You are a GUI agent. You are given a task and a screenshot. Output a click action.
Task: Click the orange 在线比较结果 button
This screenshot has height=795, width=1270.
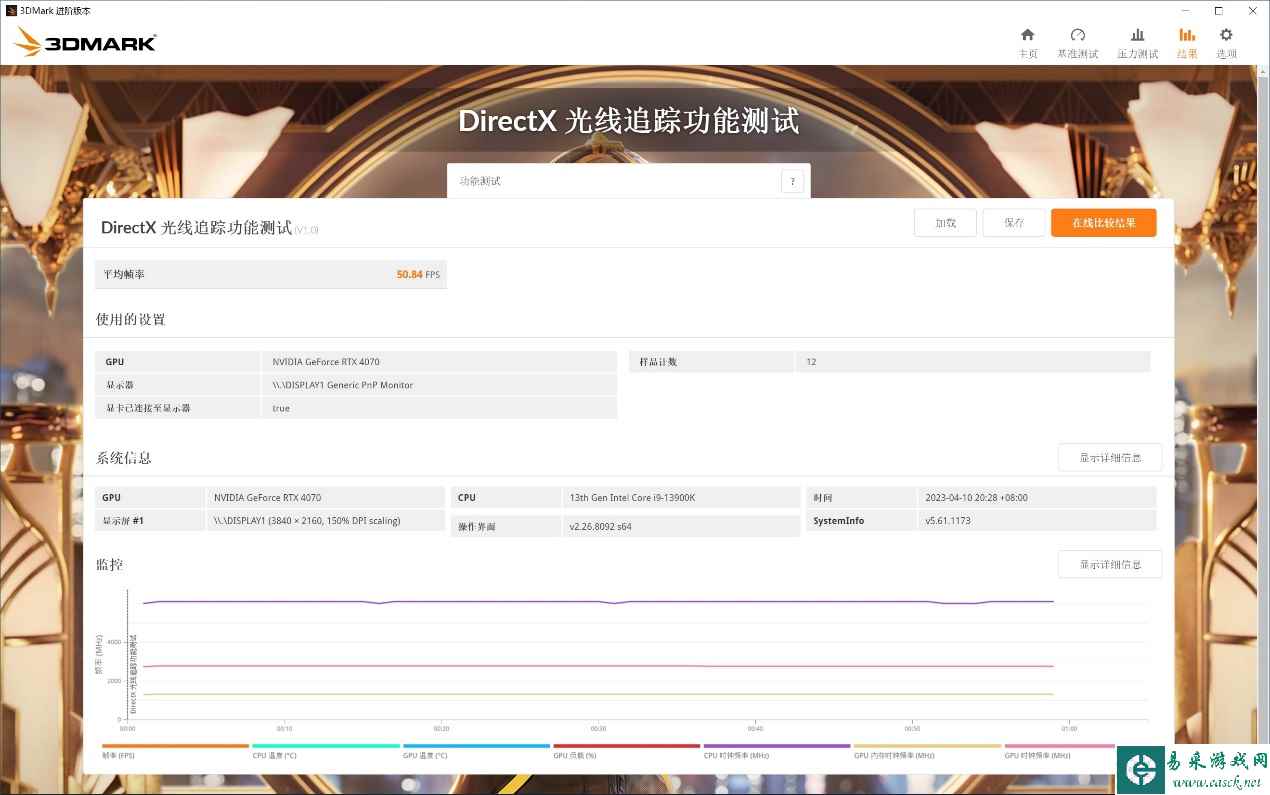(x=1104, y=223)
